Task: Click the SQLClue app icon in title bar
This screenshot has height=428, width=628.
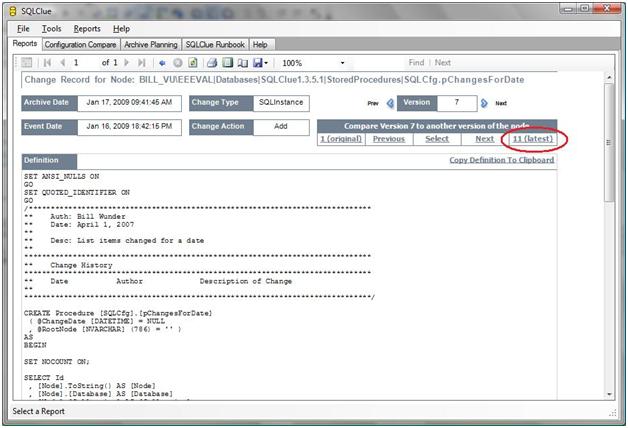Action: tap(13, 11)
